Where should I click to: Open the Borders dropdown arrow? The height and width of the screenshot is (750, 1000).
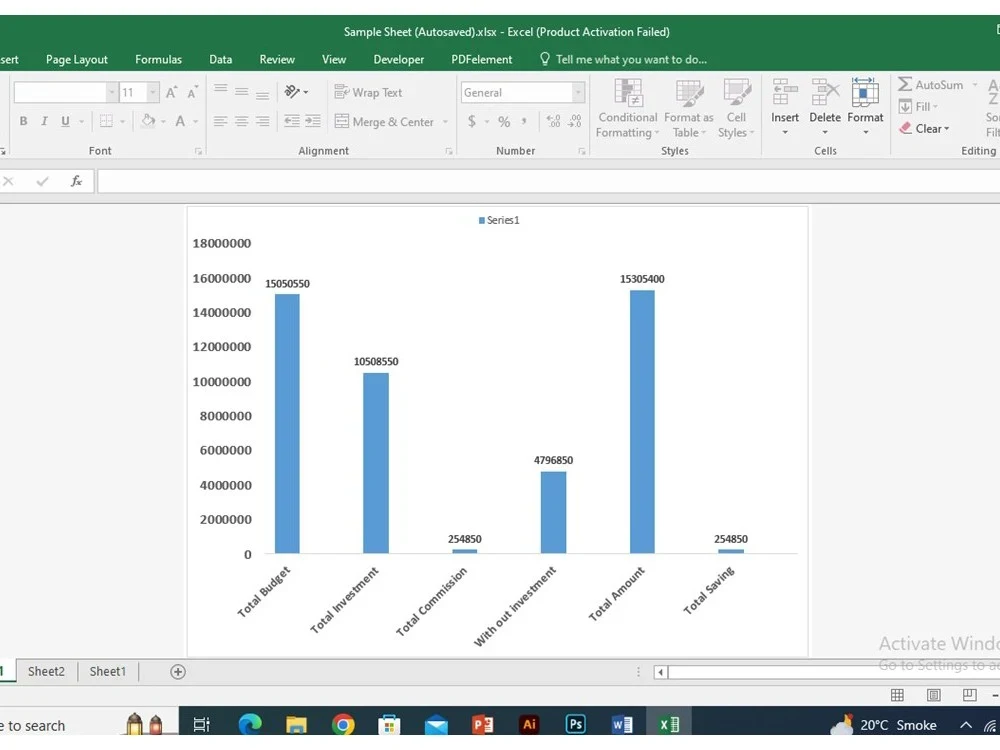[122, 121]
